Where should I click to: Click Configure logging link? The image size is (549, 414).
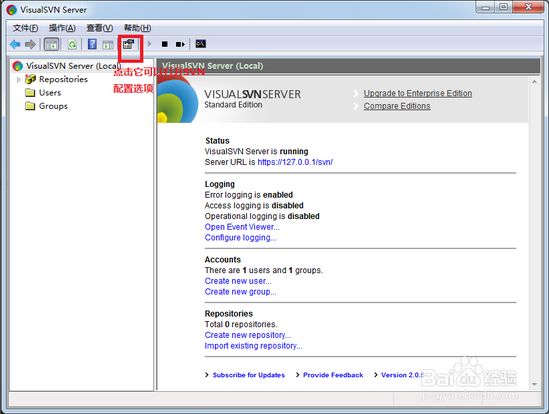[240, 238]
